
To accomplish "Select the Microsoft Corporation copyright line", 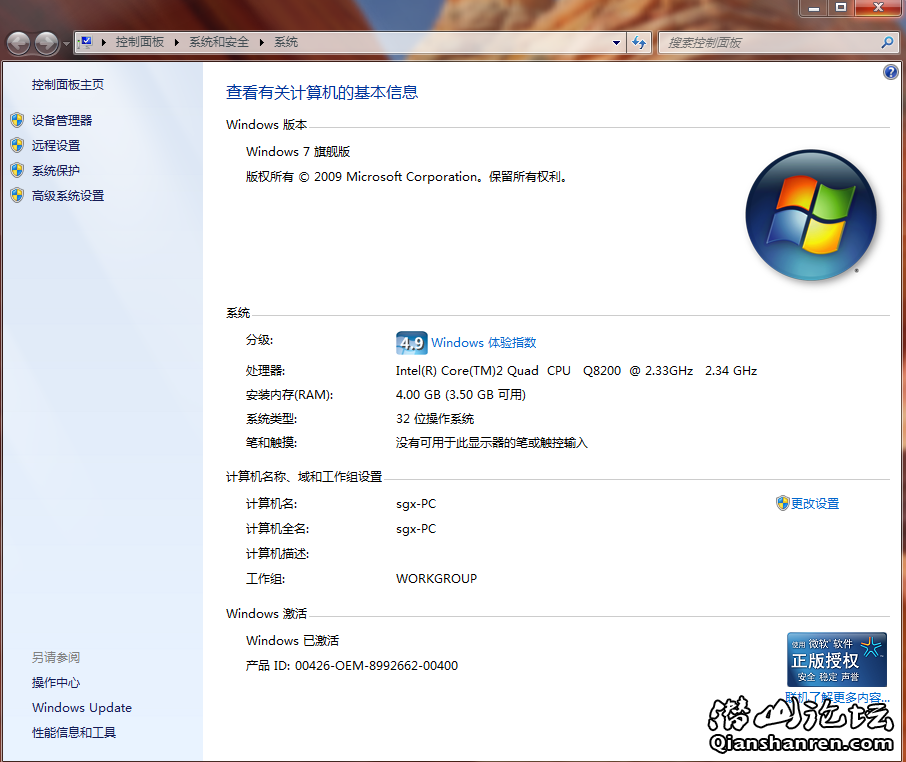I will pos(407,177).
